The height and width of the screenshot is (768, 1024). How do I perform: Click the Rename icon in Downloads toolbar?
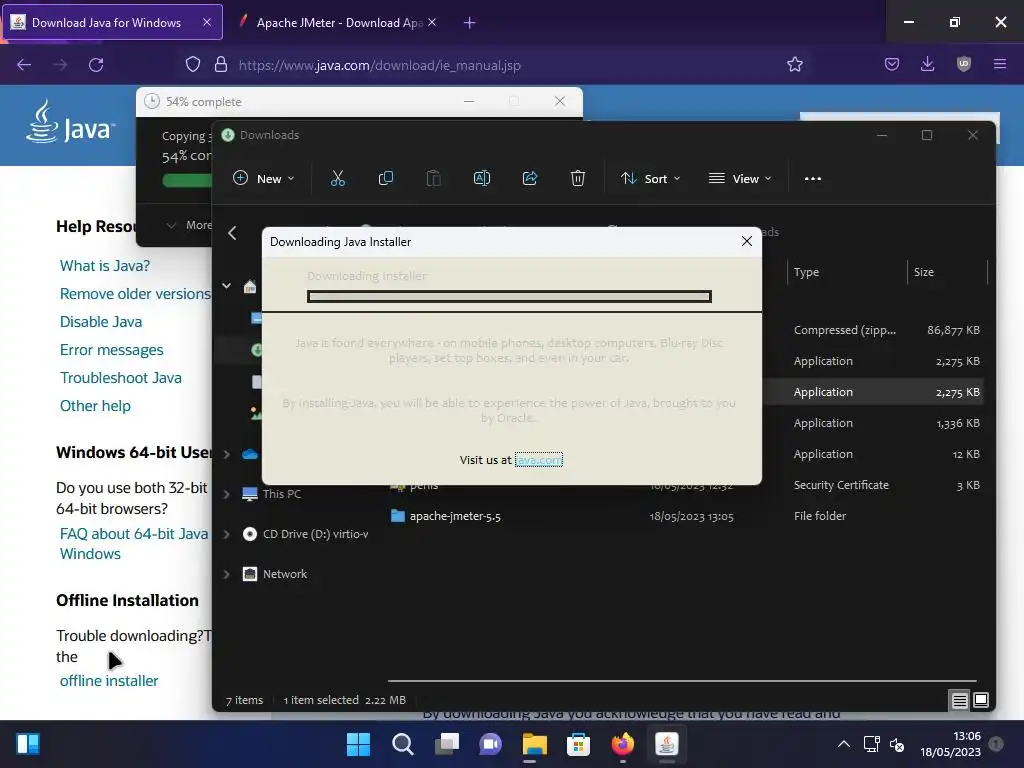482,178
